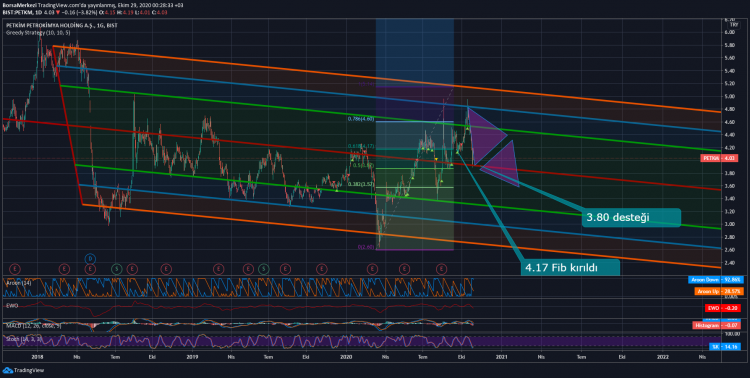Click the %K 14.16 value label
The height and width of the screenshot is (378, 750).
point(725,347)
